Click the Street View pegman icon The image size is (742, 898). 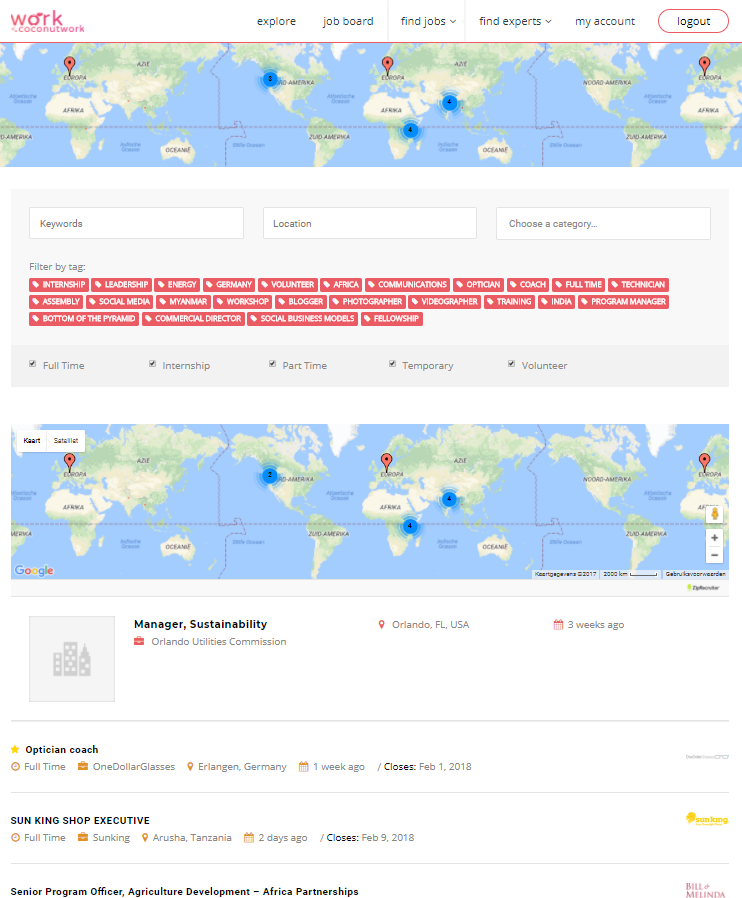[x=715, y=514]
